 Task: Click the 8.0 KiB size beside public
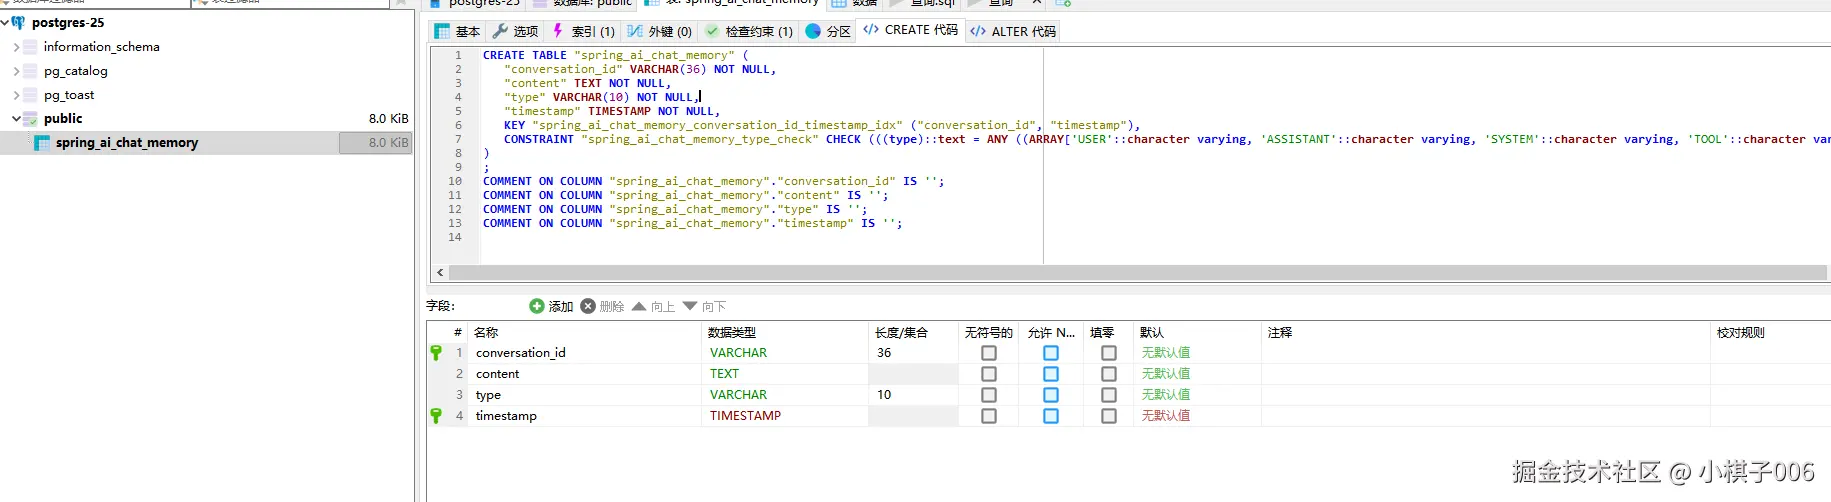(x=388, y=119)
